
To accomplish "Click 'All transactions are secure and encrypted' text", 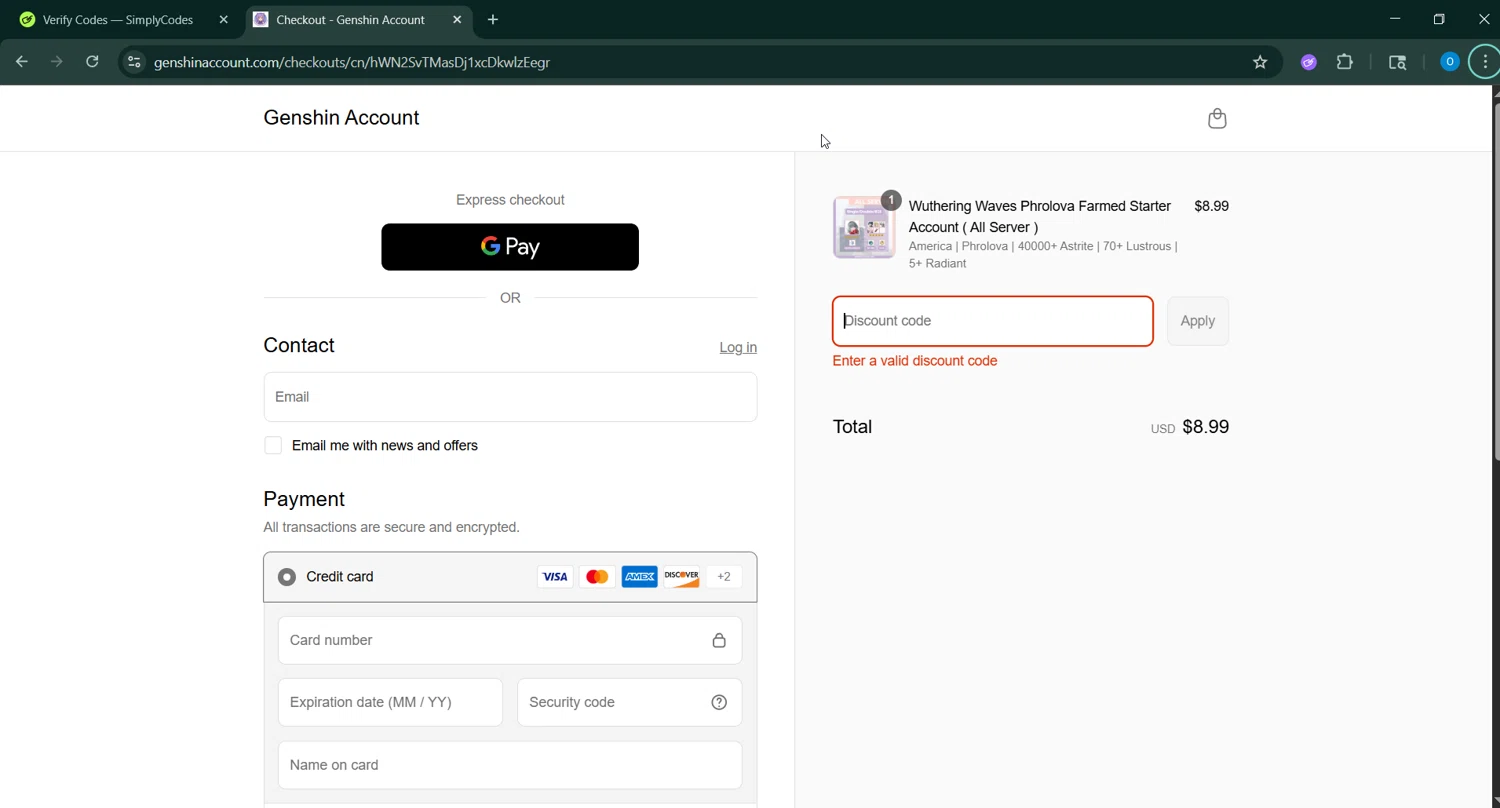I will [391, 527].
